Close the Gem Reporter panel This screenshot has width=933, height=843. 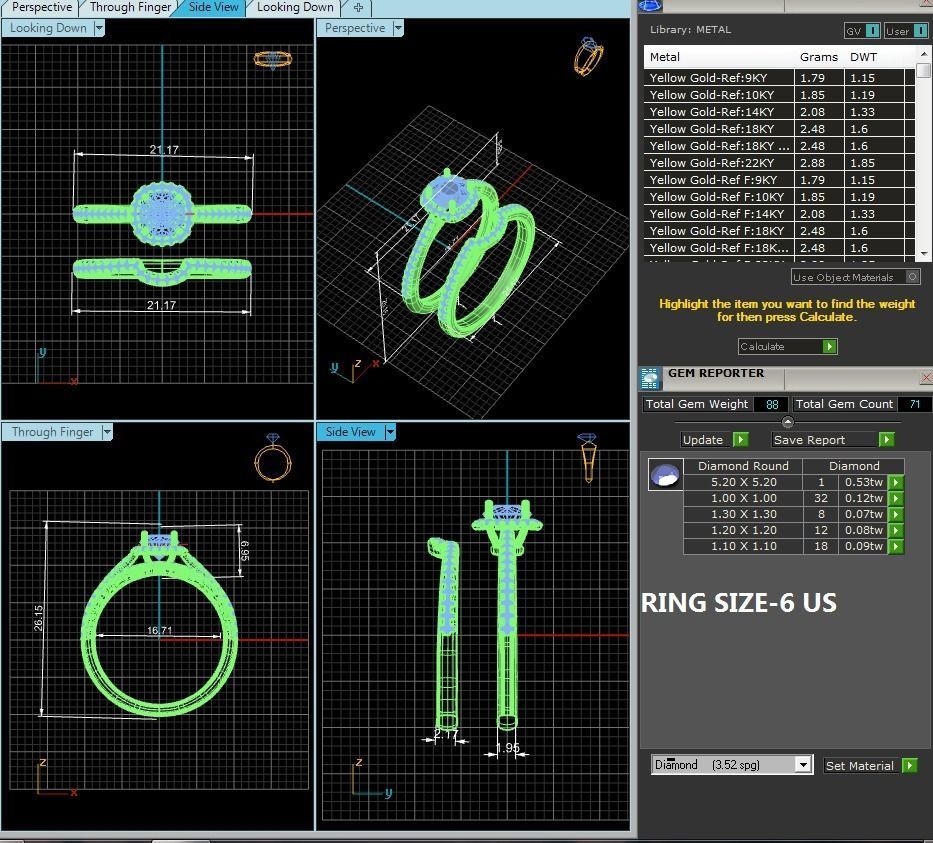click(x=926, y=378)
